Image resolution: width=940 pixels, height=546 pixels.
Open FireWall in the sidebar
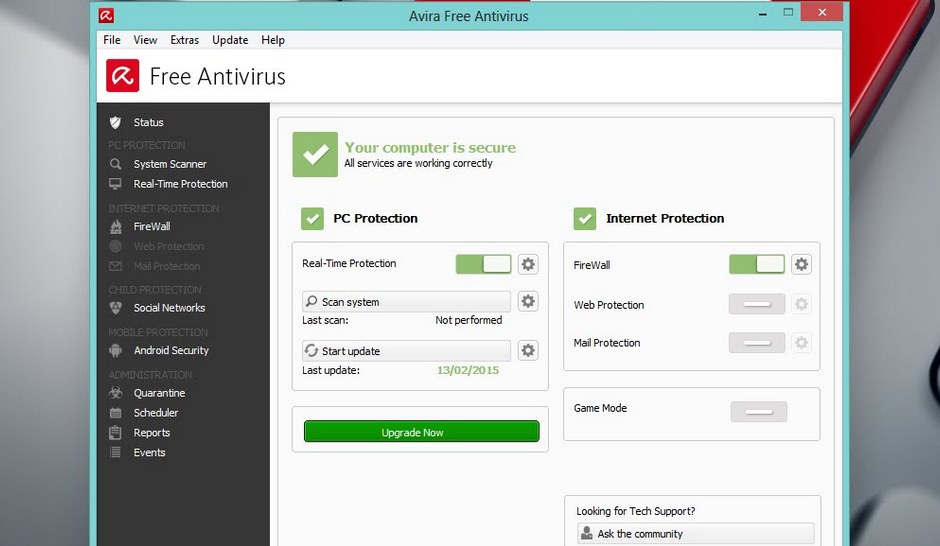click(152, 227)
